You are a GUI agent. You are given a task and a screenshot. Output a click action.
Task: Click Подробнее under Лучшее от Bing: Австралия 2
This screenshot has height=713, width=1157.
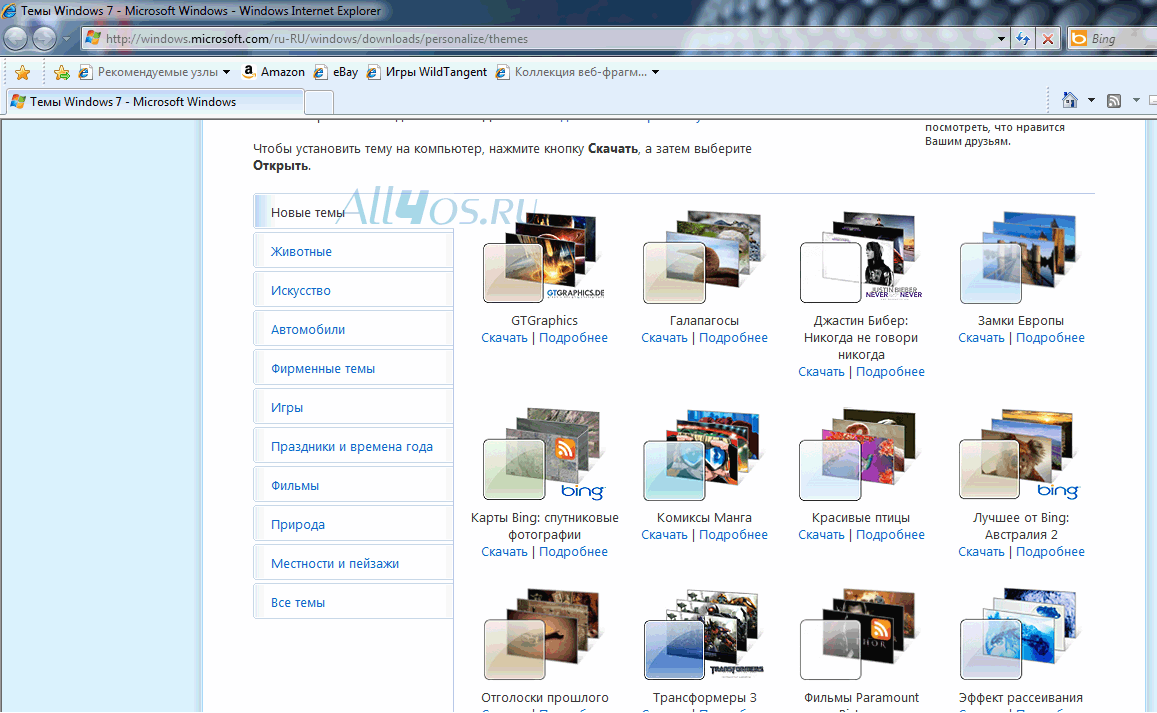[x=1051, y=552]
